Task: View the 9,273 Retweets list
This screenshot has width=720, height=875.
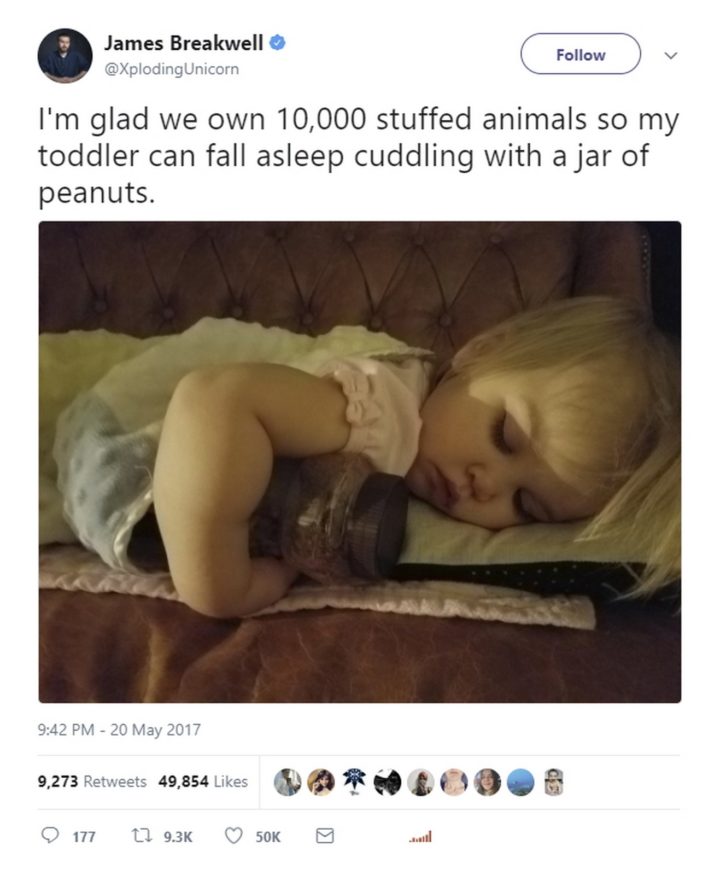Action: (92, 782)
